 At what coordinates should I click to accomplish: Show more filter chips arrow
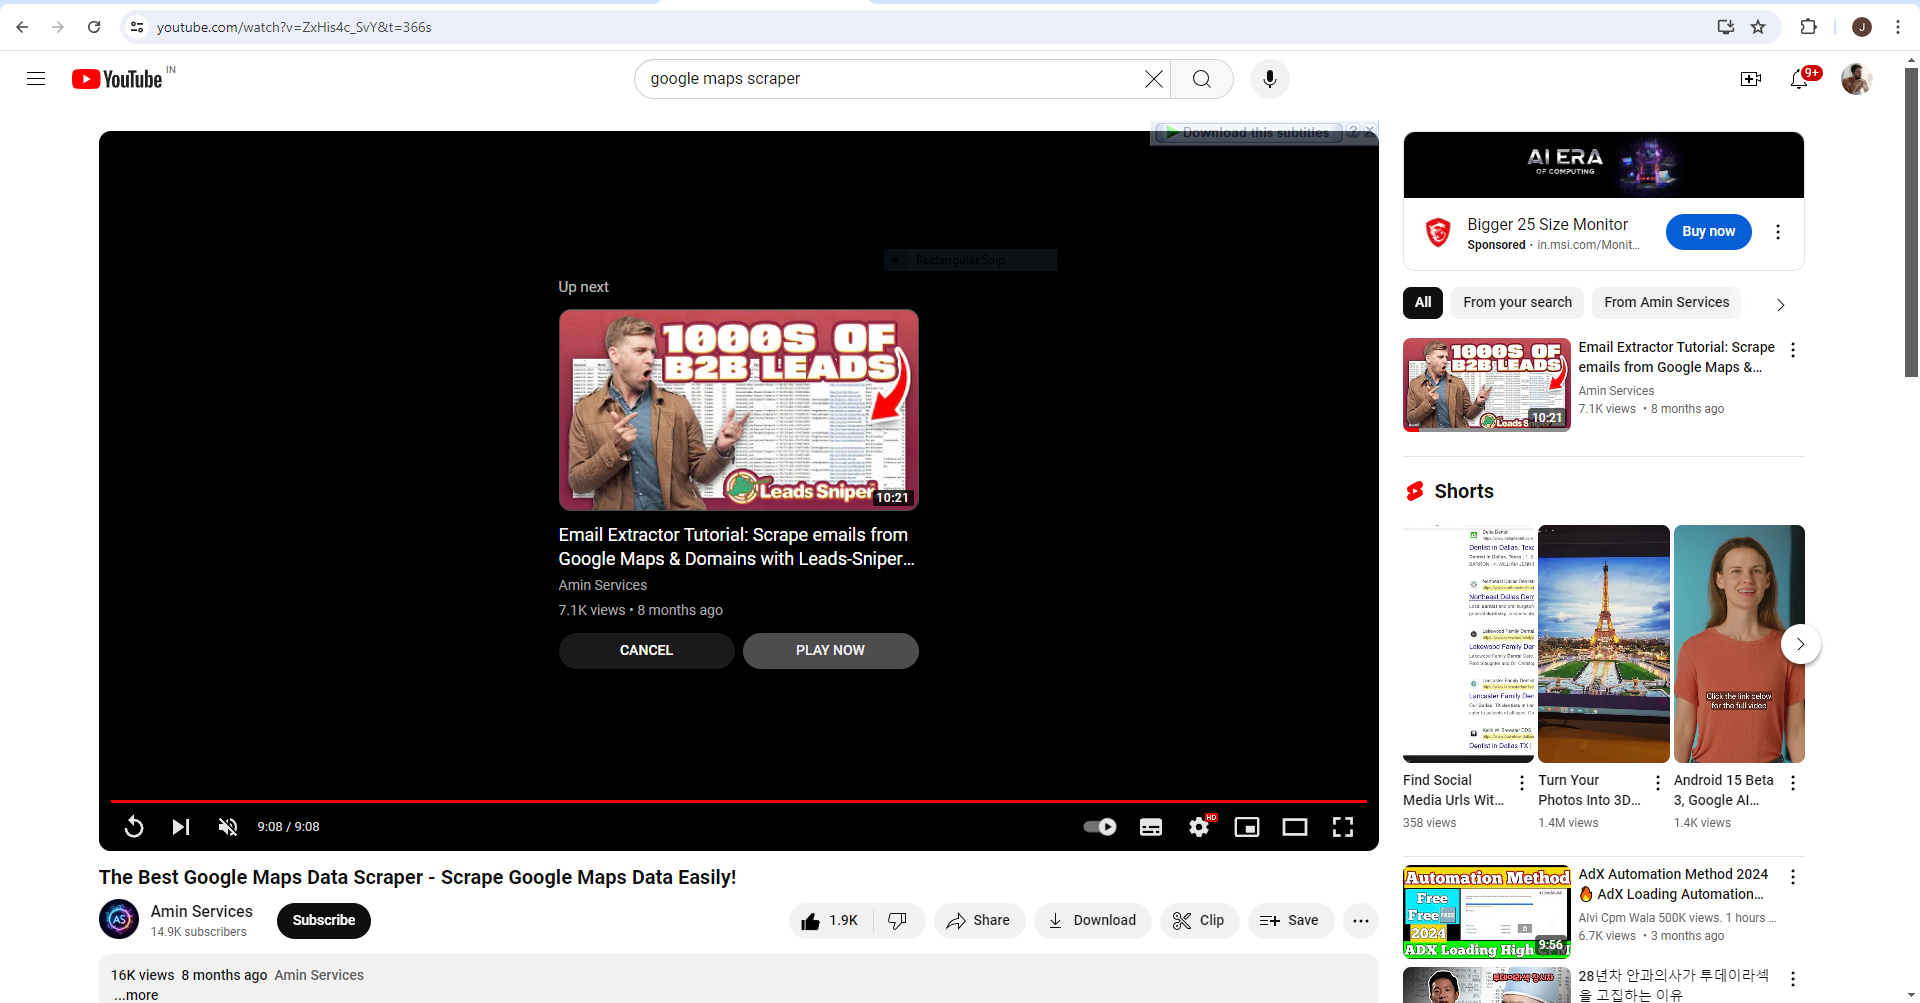pos(1780,304)
